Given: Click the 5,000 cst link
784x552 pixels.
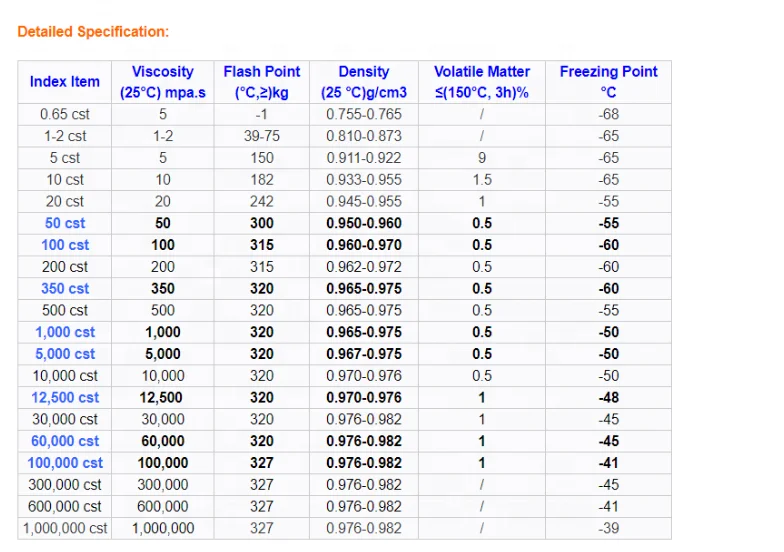Looking at the screenshot, I should click(65, 354).
